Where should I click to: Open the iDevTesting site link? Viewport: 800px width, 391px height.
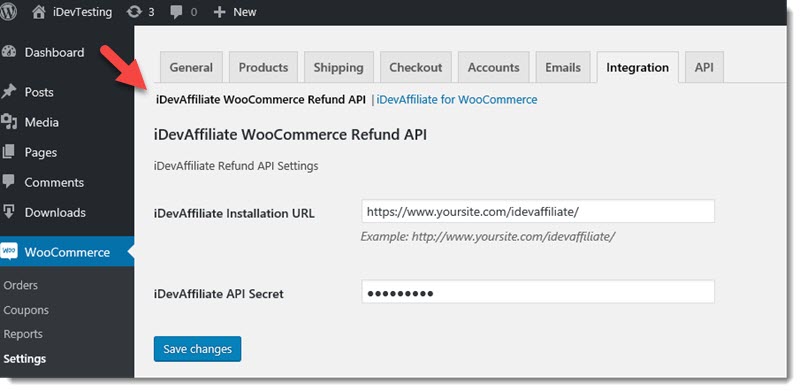coord(82,12)
